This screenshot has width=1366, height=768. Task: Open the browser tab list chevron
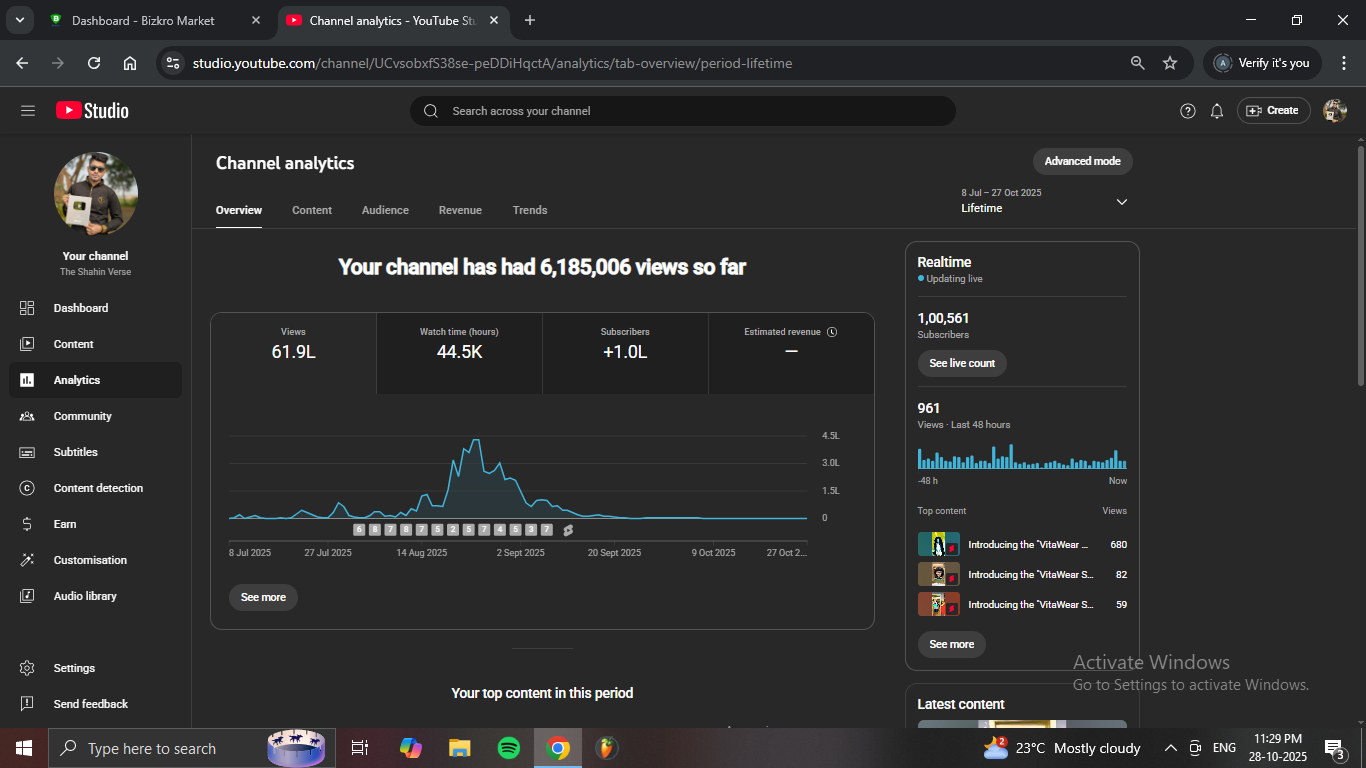point(19,20)
